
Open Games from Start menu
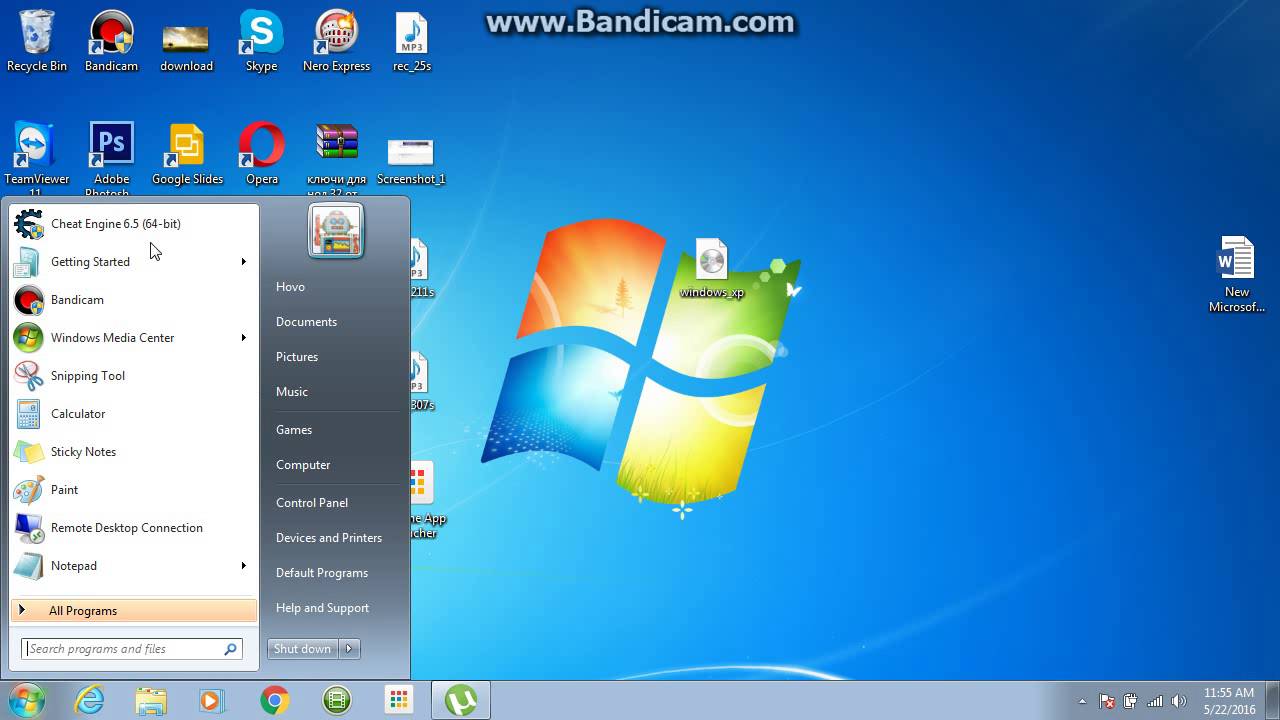(x=294, y=430)
